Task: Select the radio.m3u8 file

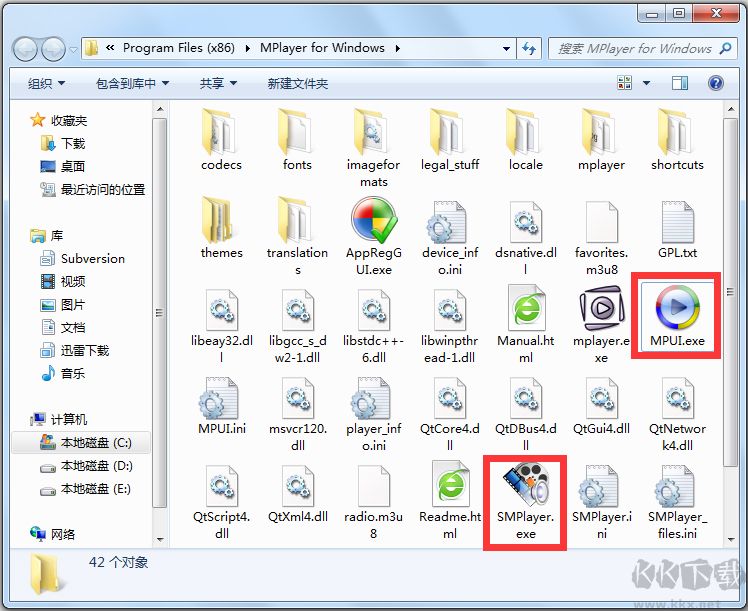Action: click(x=374, y=501)
